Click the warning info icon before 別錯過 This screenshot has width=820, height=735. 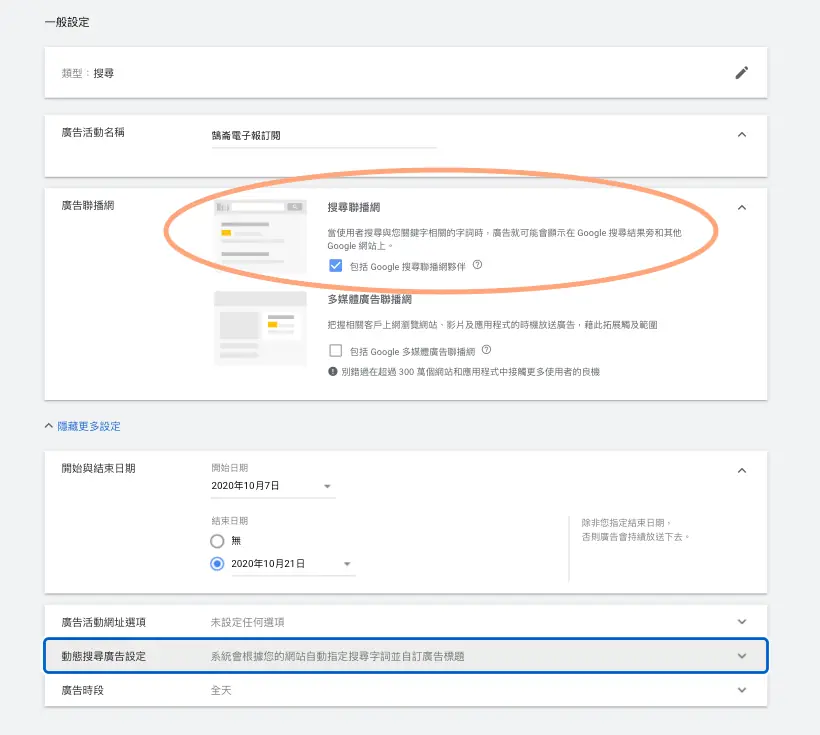point(333,371)
